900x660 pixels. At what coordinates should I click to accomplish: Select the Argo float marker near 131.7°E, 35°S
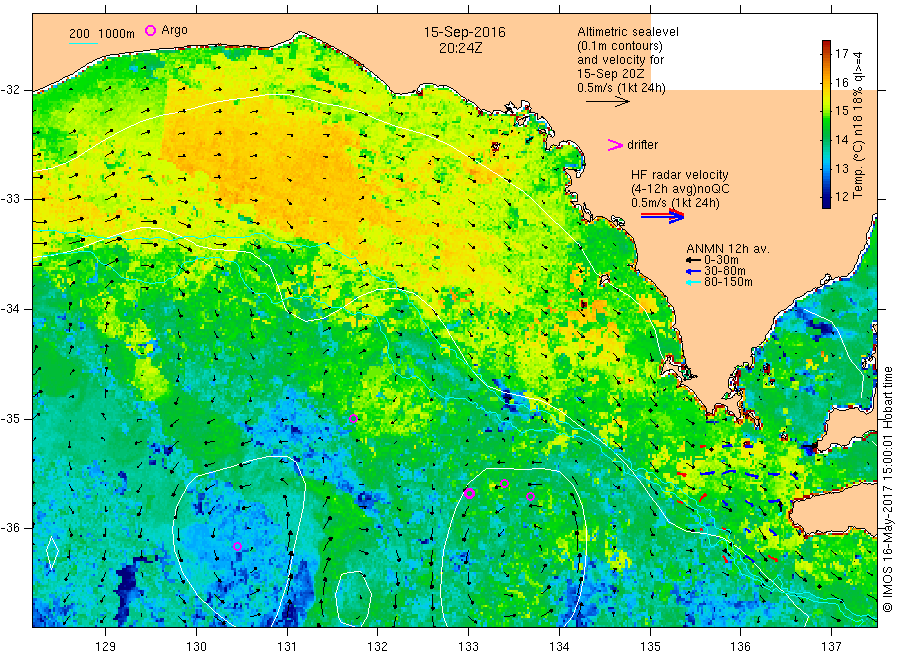point(353,418)
